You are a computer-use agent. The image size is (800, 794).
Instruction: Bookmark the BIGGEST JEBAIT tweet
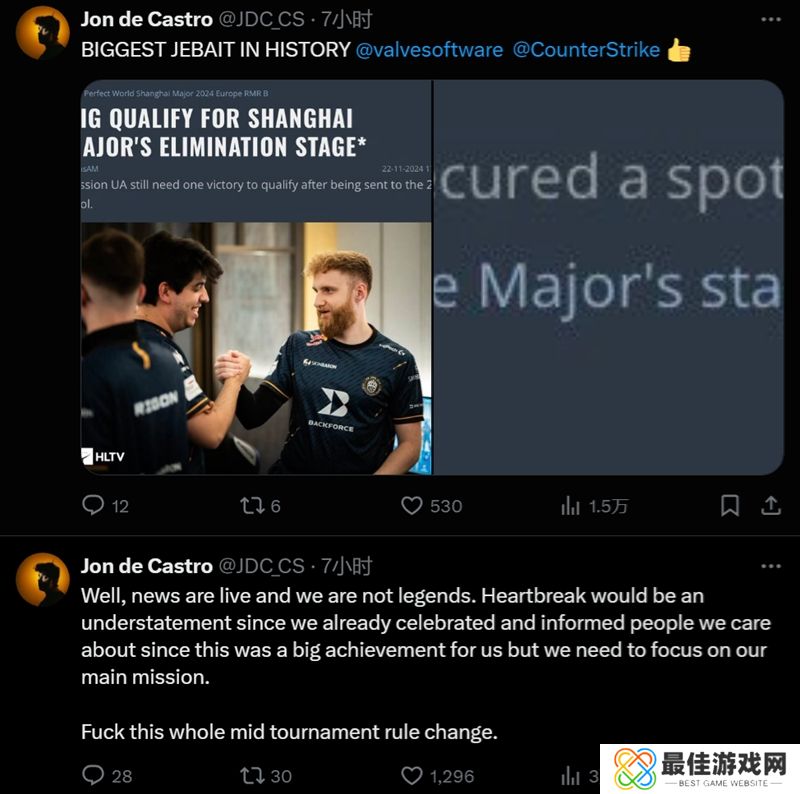(730, 505)
